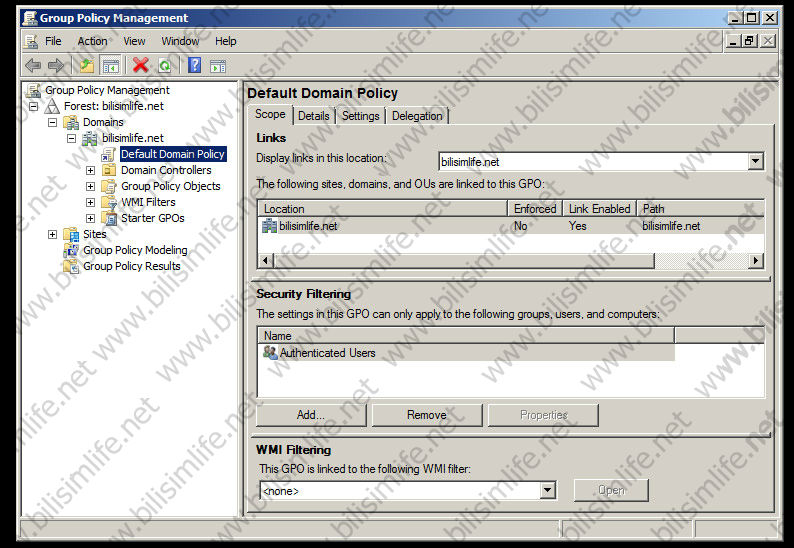Collapse the Forest: bilisimlife.net node
Image resolution: width=794 pixels, height=548 pixels.
click(34, 106)
